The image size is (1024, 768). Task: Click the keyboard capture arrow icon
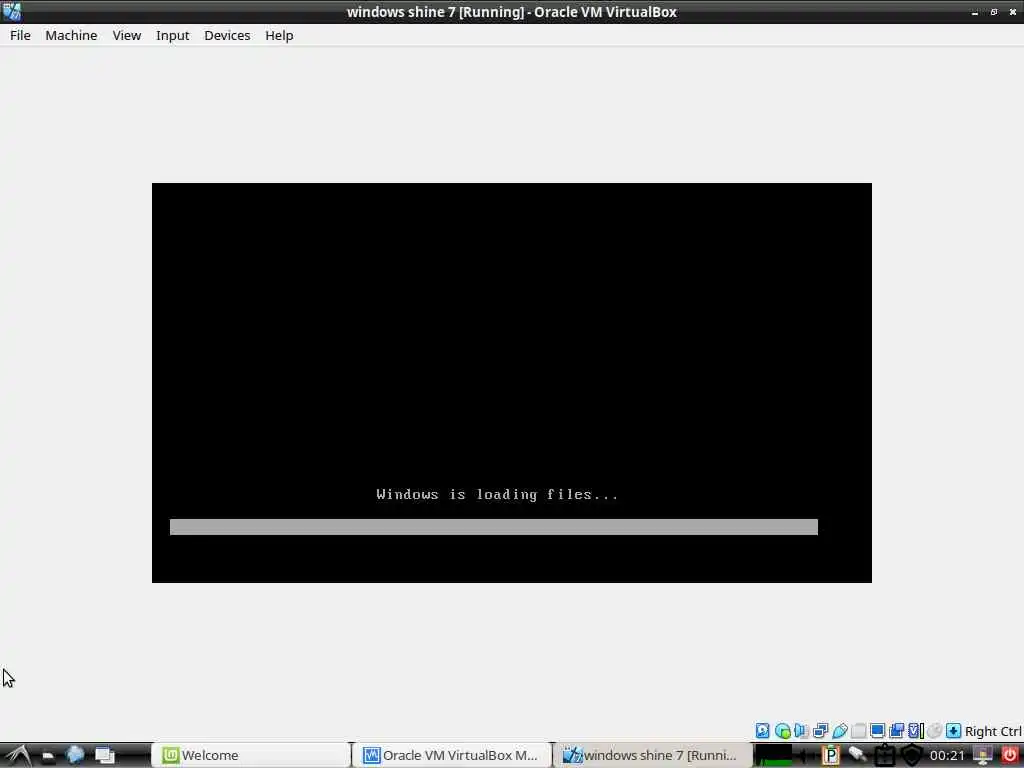tap(953, 731)
